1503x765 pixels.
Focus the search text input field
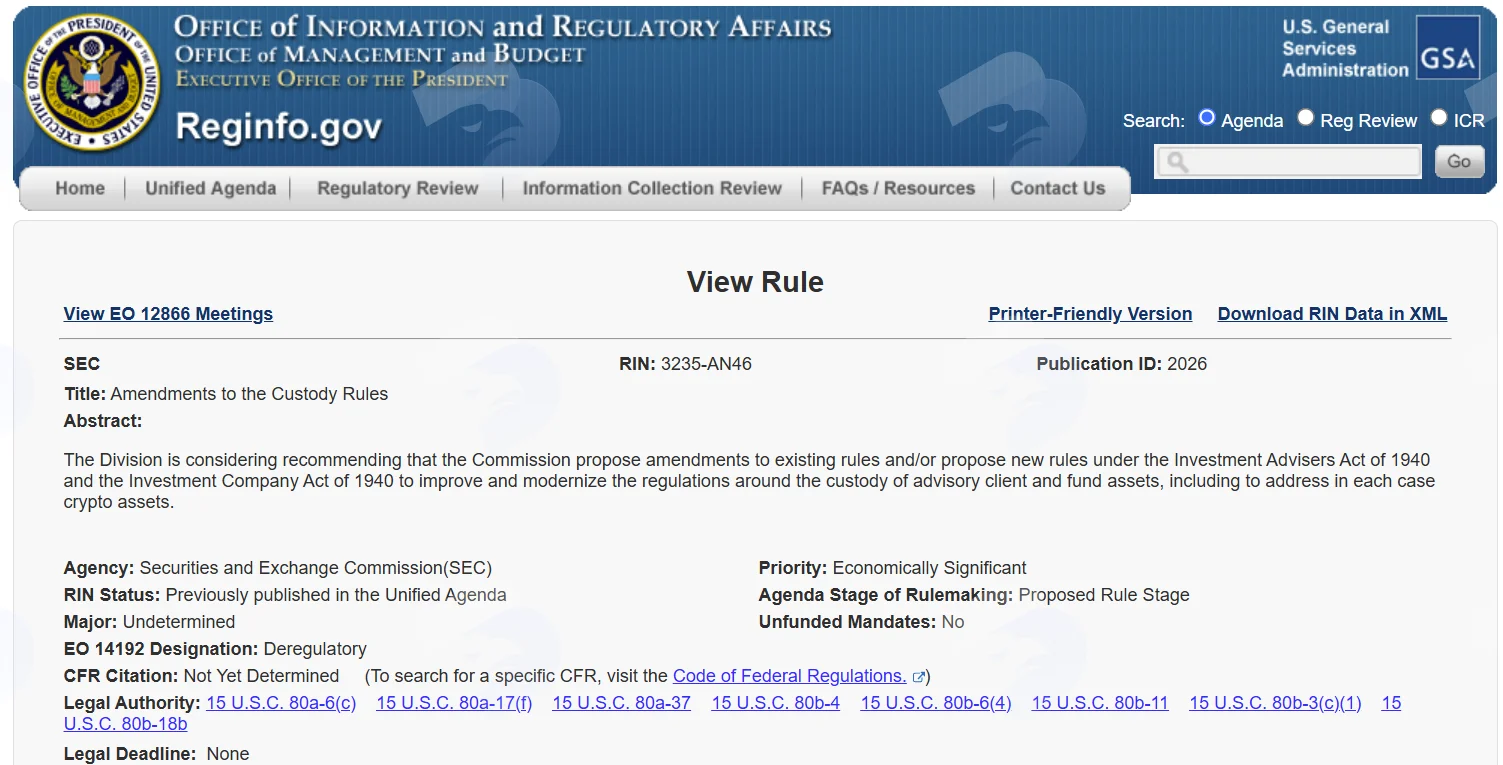1288,162
